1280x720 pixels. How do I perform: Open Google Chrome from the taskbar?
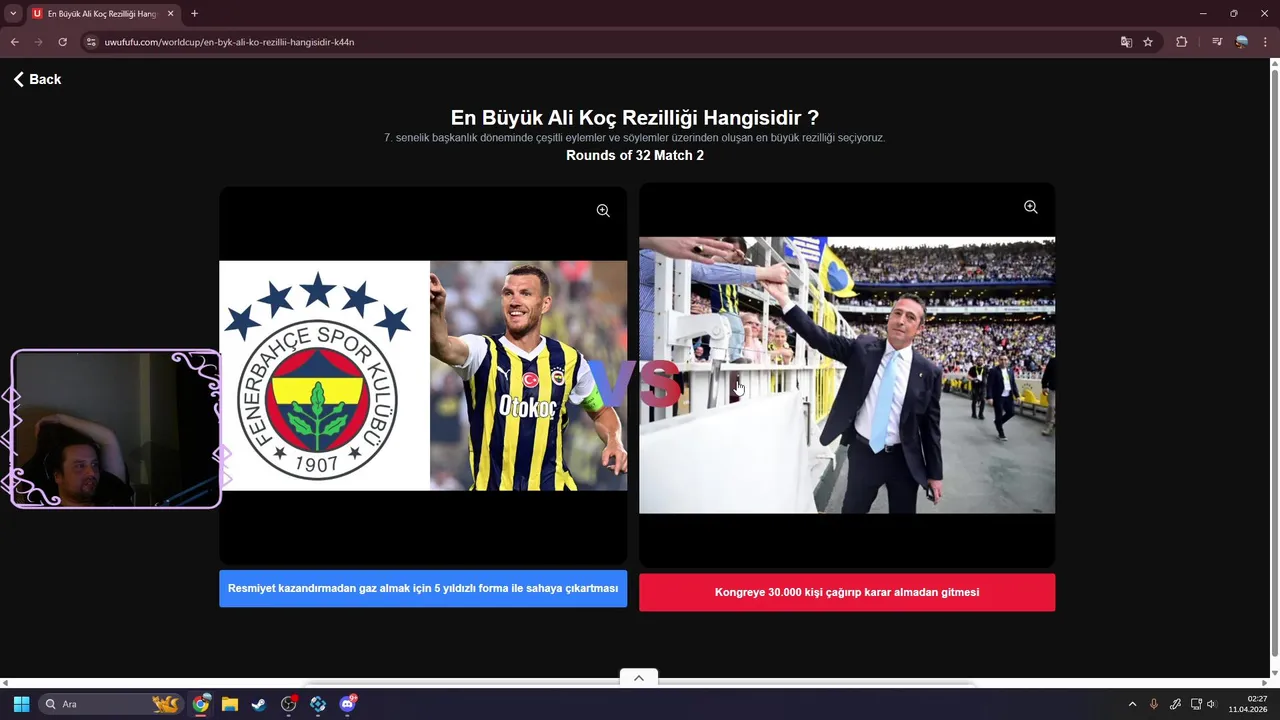[x=201, y=704]
